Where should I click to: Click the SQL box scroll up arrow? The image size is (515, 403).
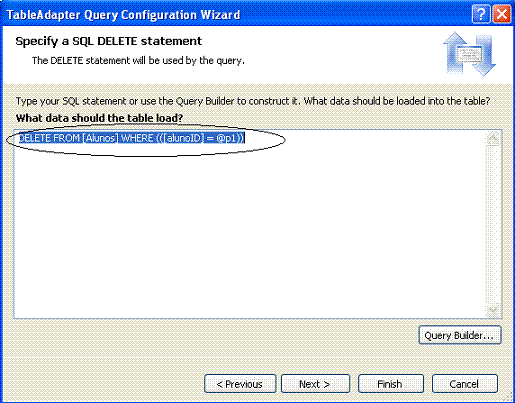pos(493,138)
